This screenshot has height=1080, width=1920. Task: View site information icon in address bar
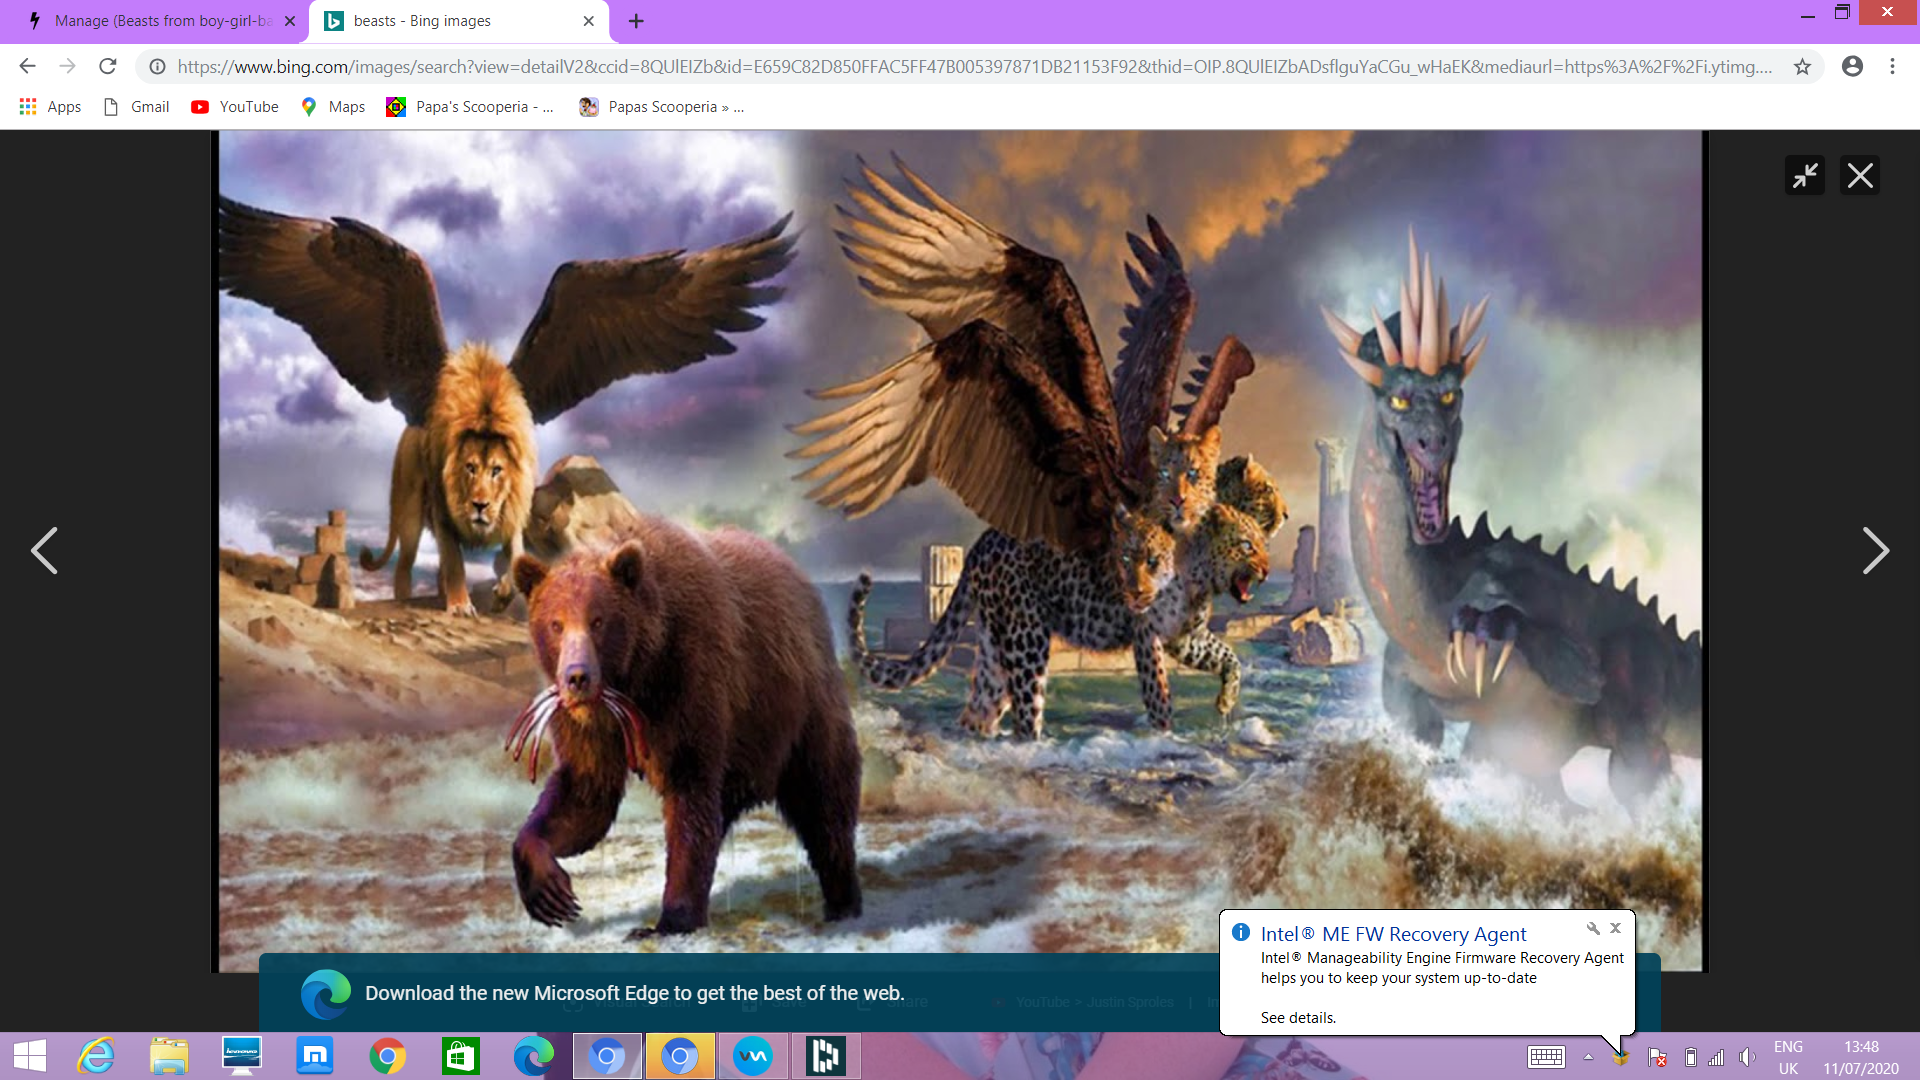[x=157, y=66]
